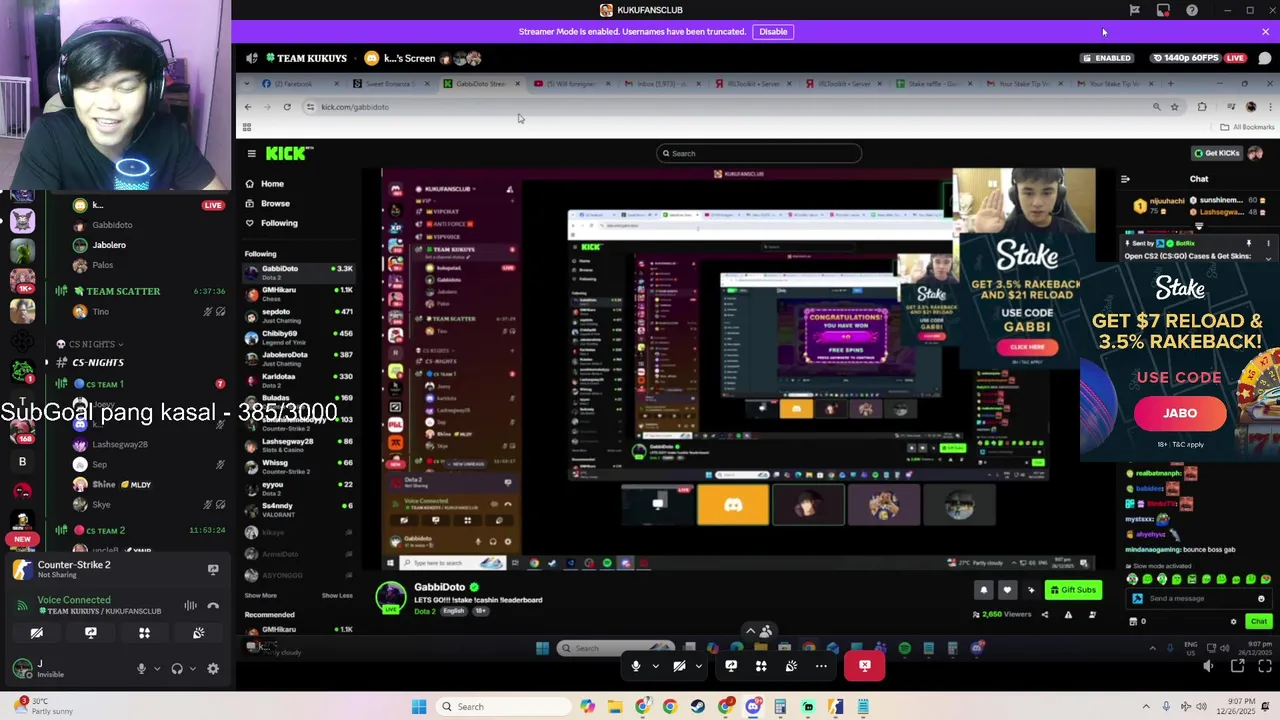The width and height of the screenshot is (1280, 720).
Task: Toggle the camera in the call control bar
Action: click(679, 666)
